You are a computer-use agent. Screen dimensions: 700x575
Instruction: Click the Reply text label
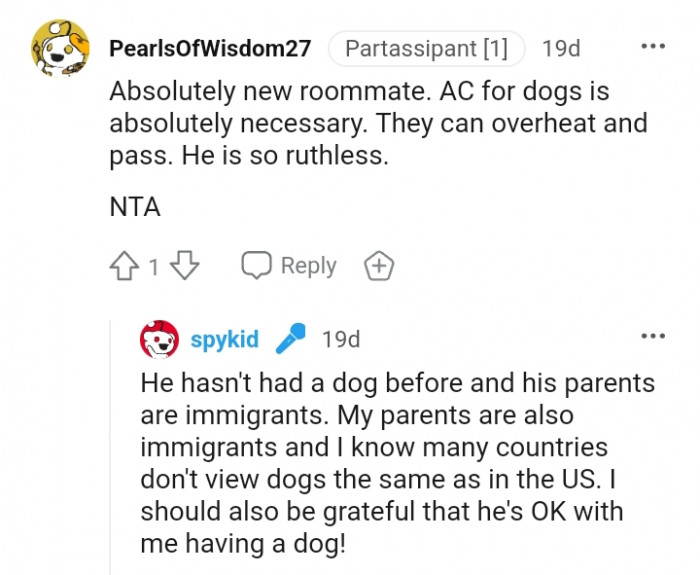(308, 266)
